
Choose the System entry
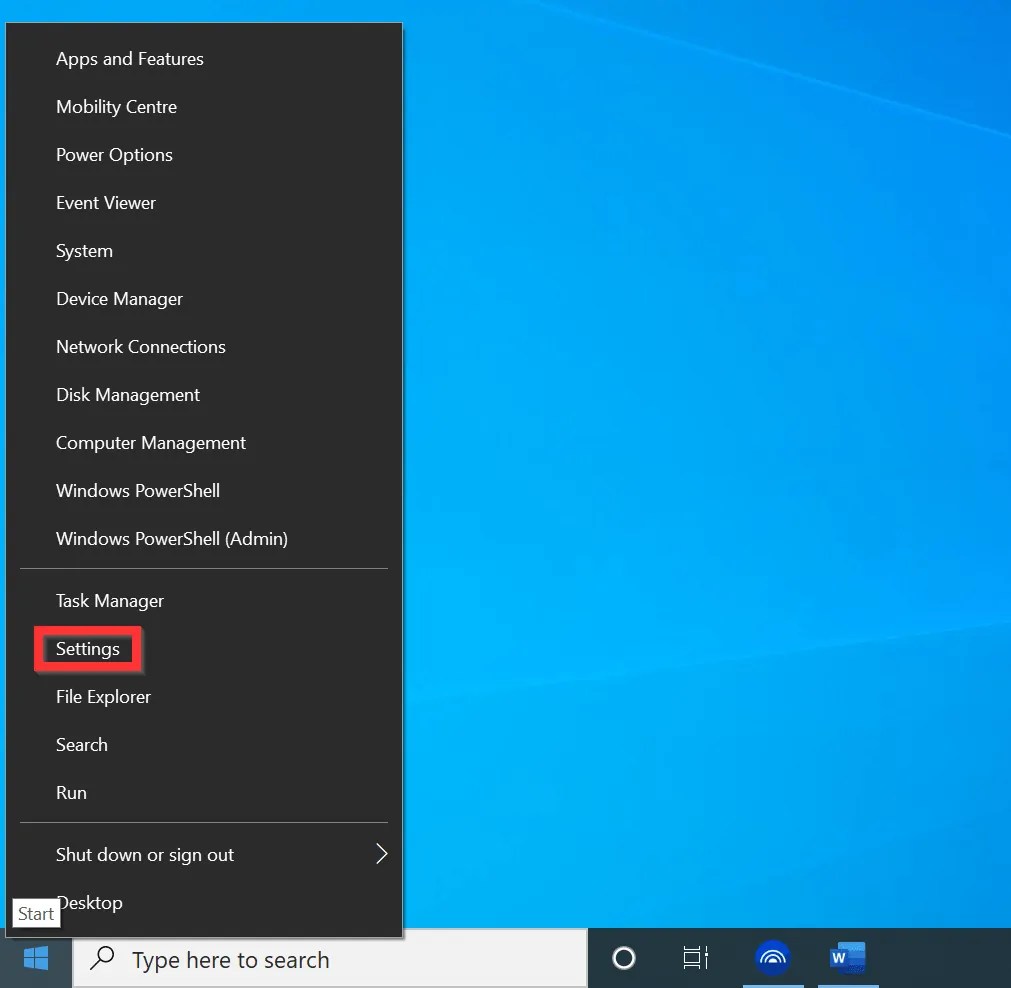point(204,251)
